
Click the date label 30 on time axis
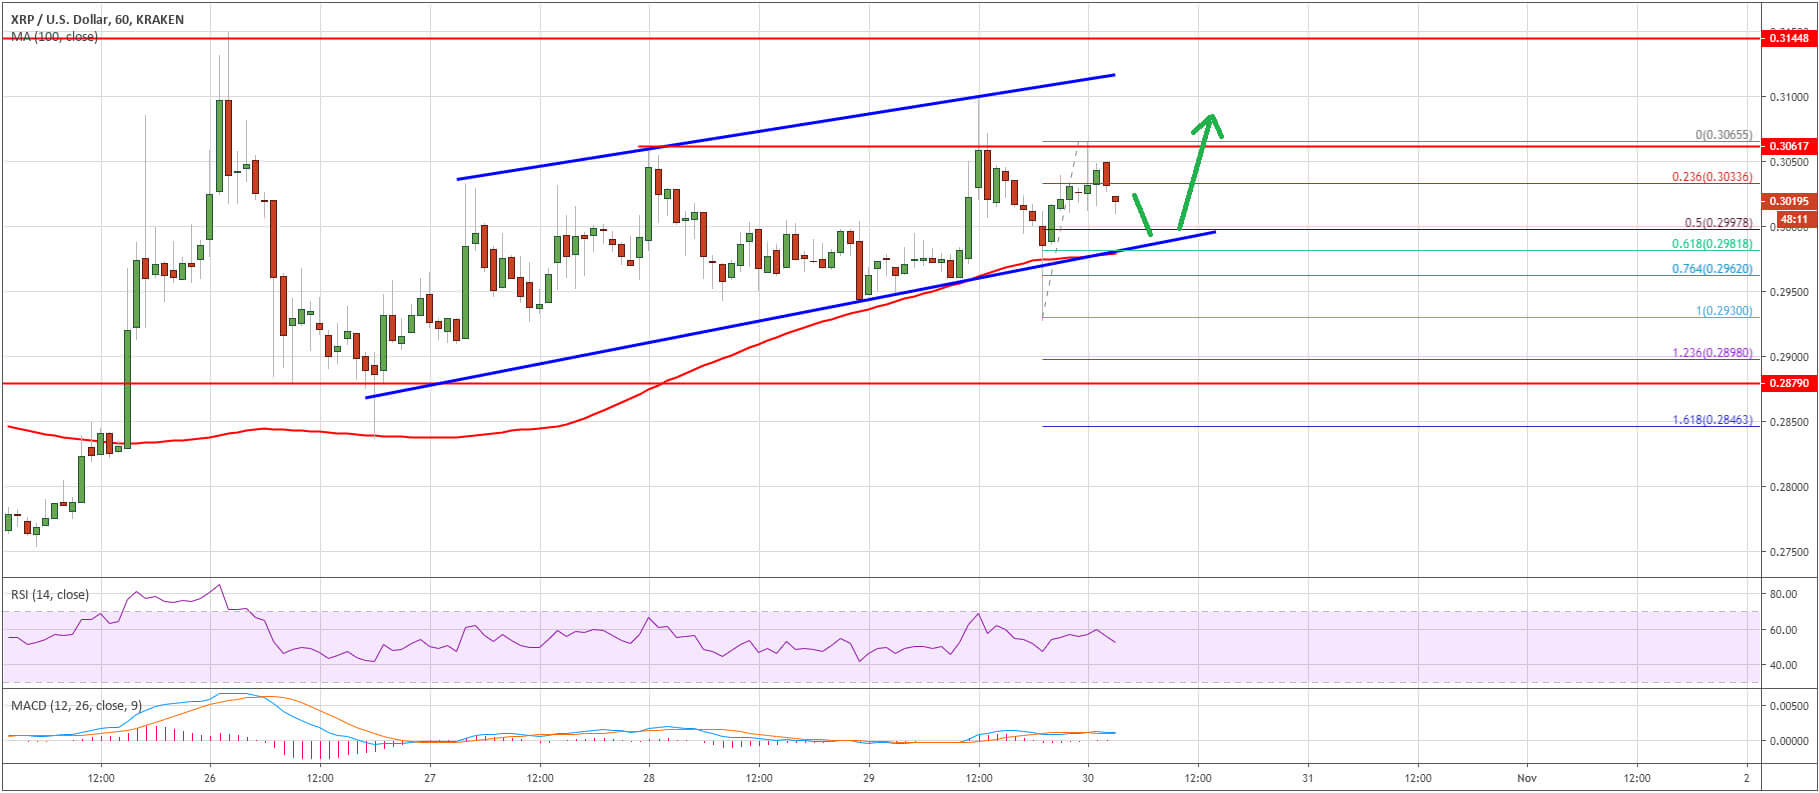pos(1088,777)
